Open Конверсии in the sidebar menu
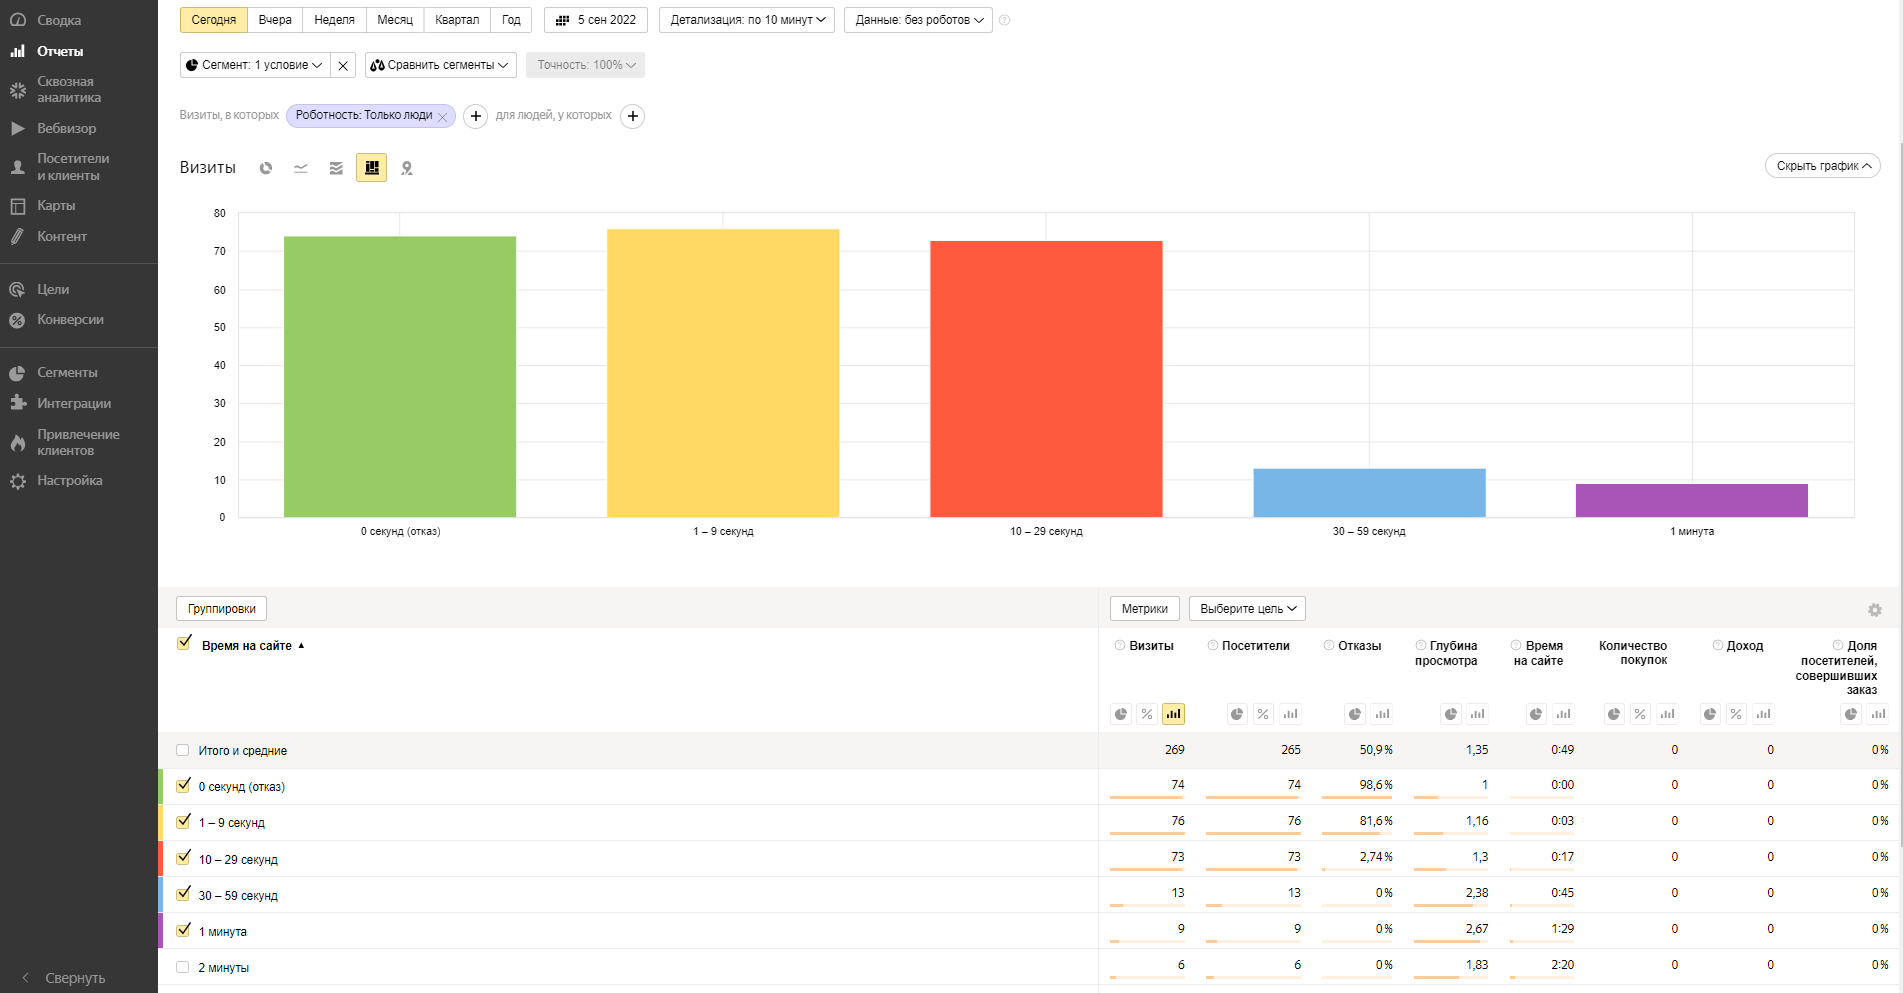This screenshot has width=1903, height=993. (x=70, y=320)
